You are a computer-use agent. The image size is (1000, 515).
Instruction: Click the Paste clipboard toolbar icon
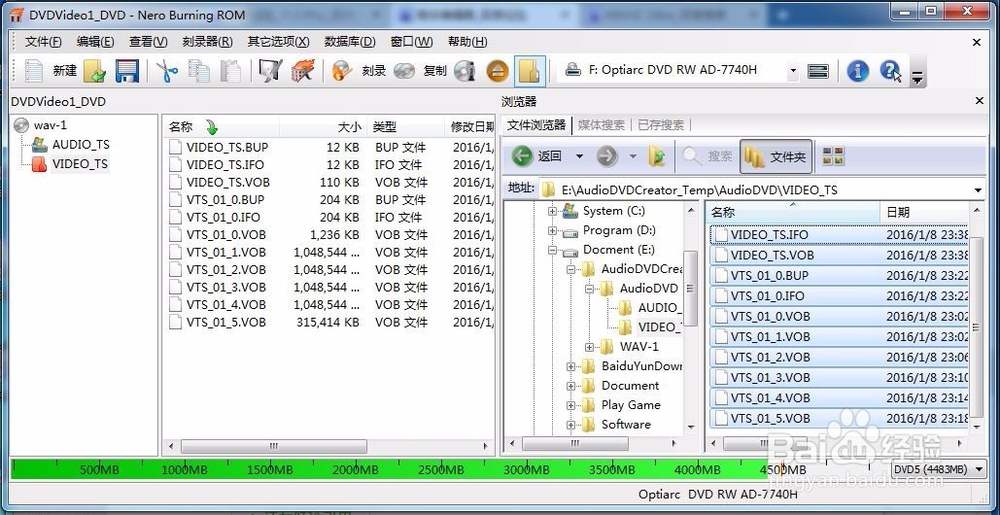[230, 71]
